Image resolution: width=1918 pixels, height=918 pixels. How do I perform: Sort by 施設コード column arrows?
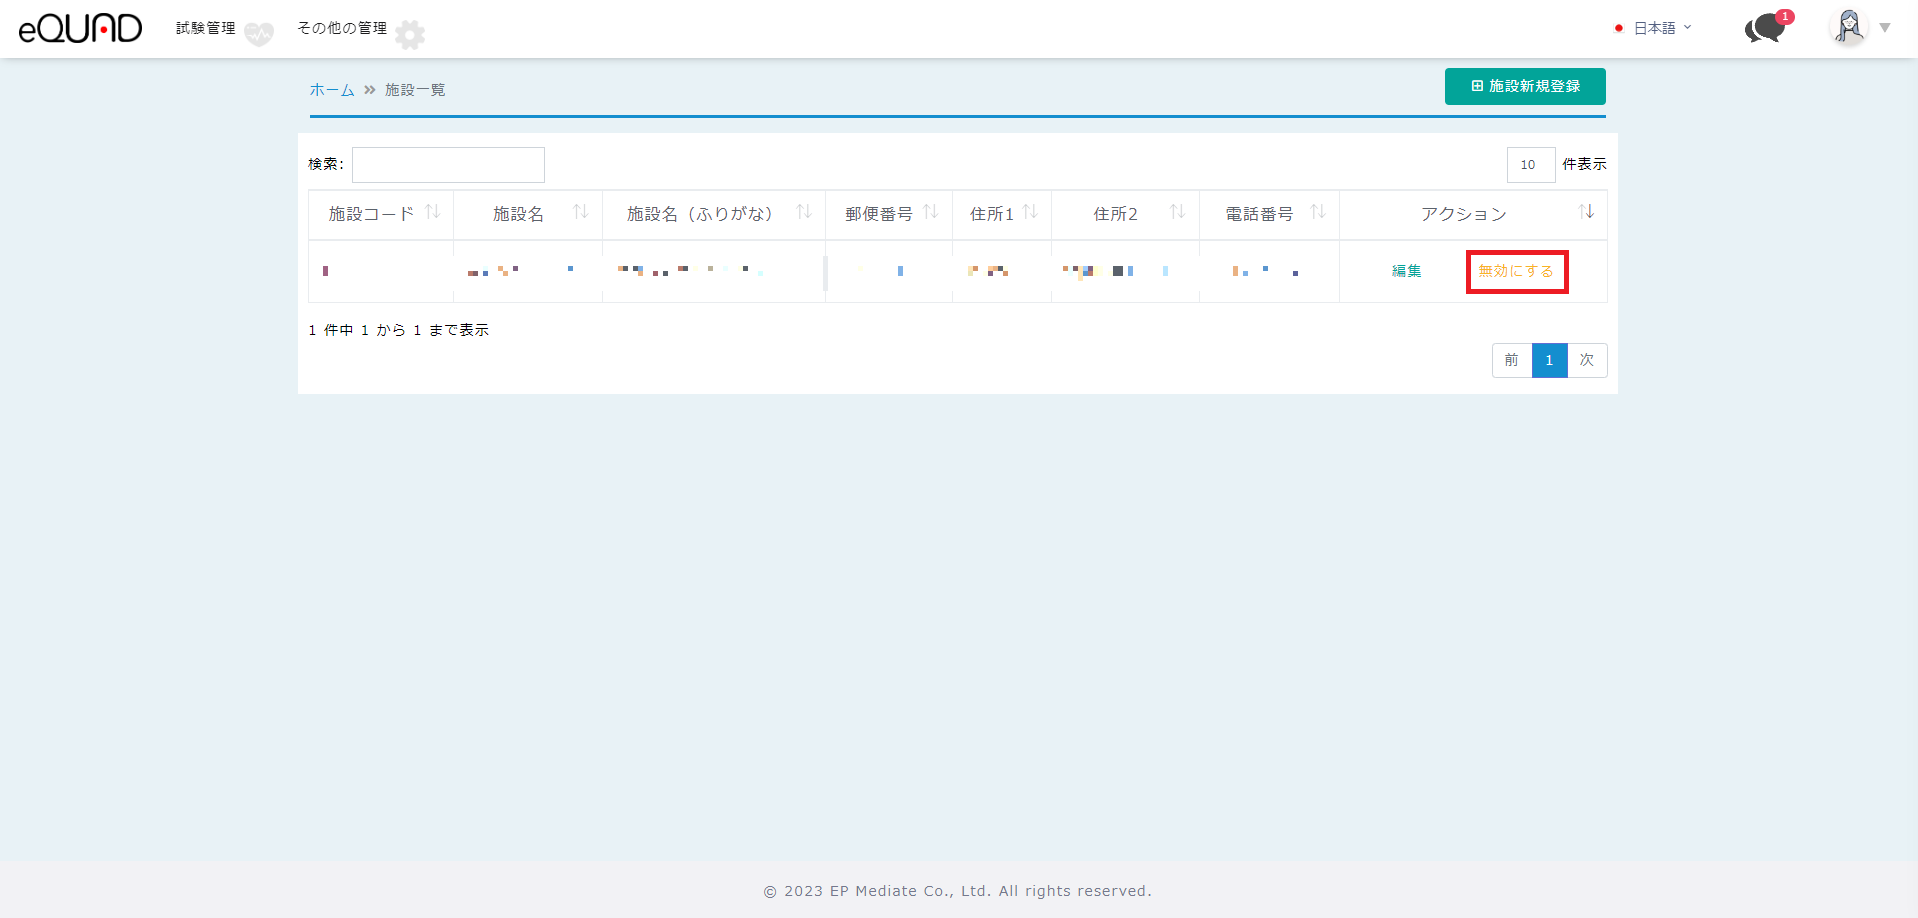pyautogui.click(x=432, y=212)
